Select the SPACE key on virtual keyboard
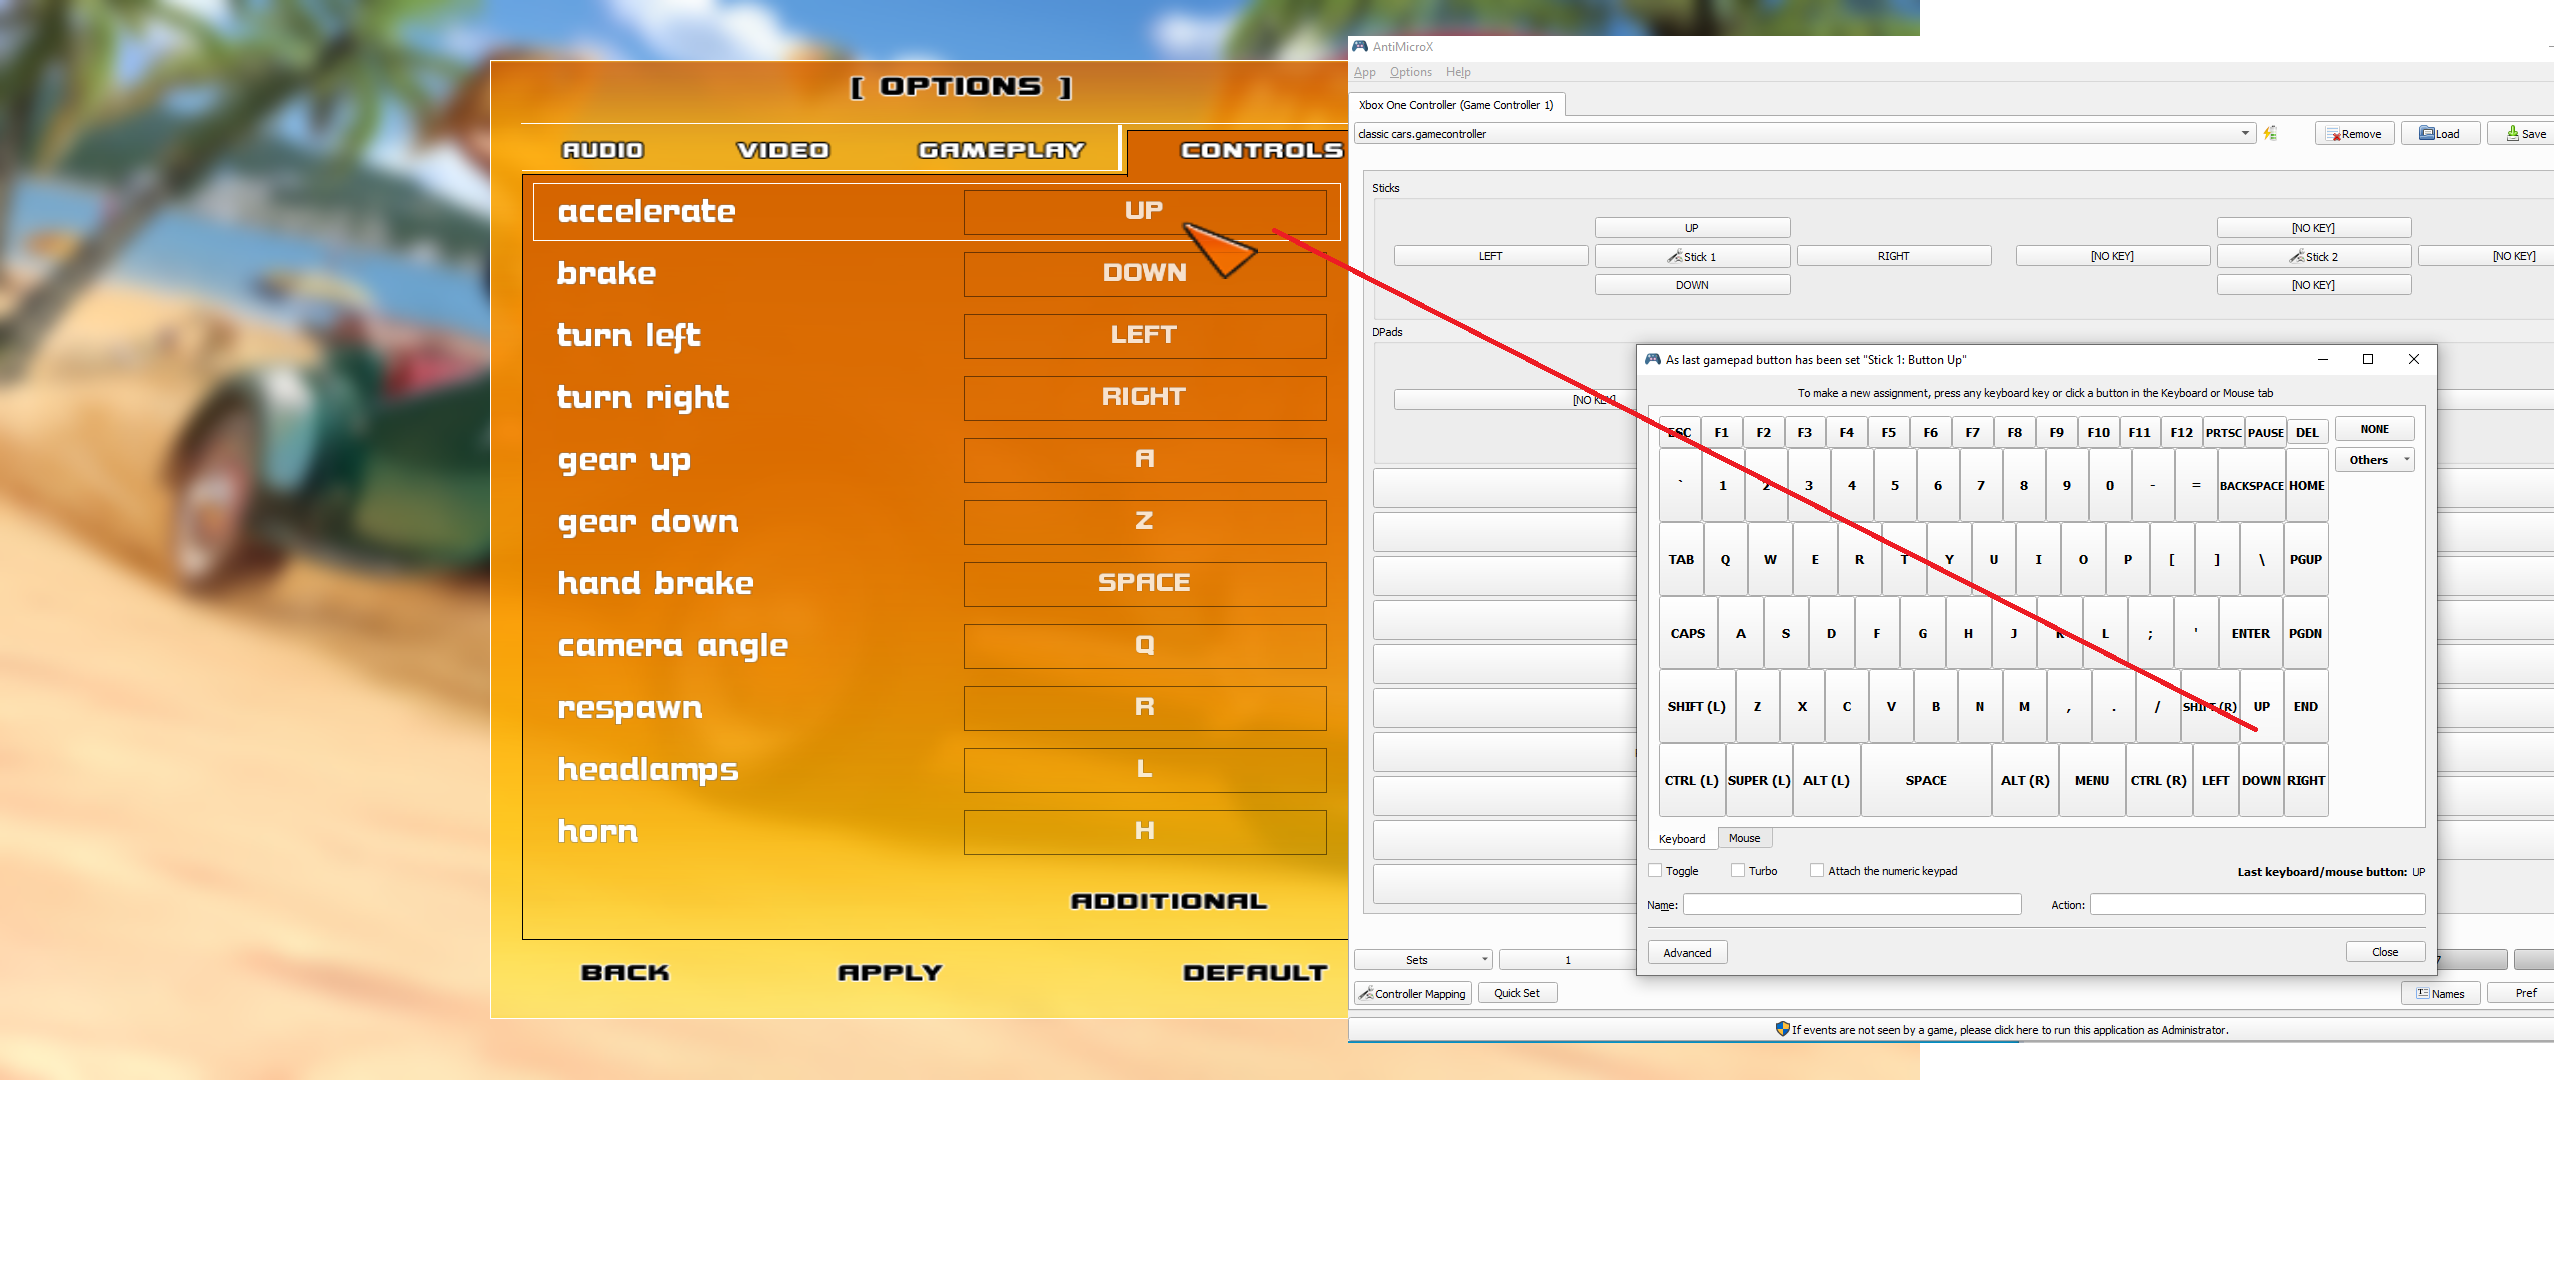Viewport: 2554px width, 1277px height. pos(1926,780)
